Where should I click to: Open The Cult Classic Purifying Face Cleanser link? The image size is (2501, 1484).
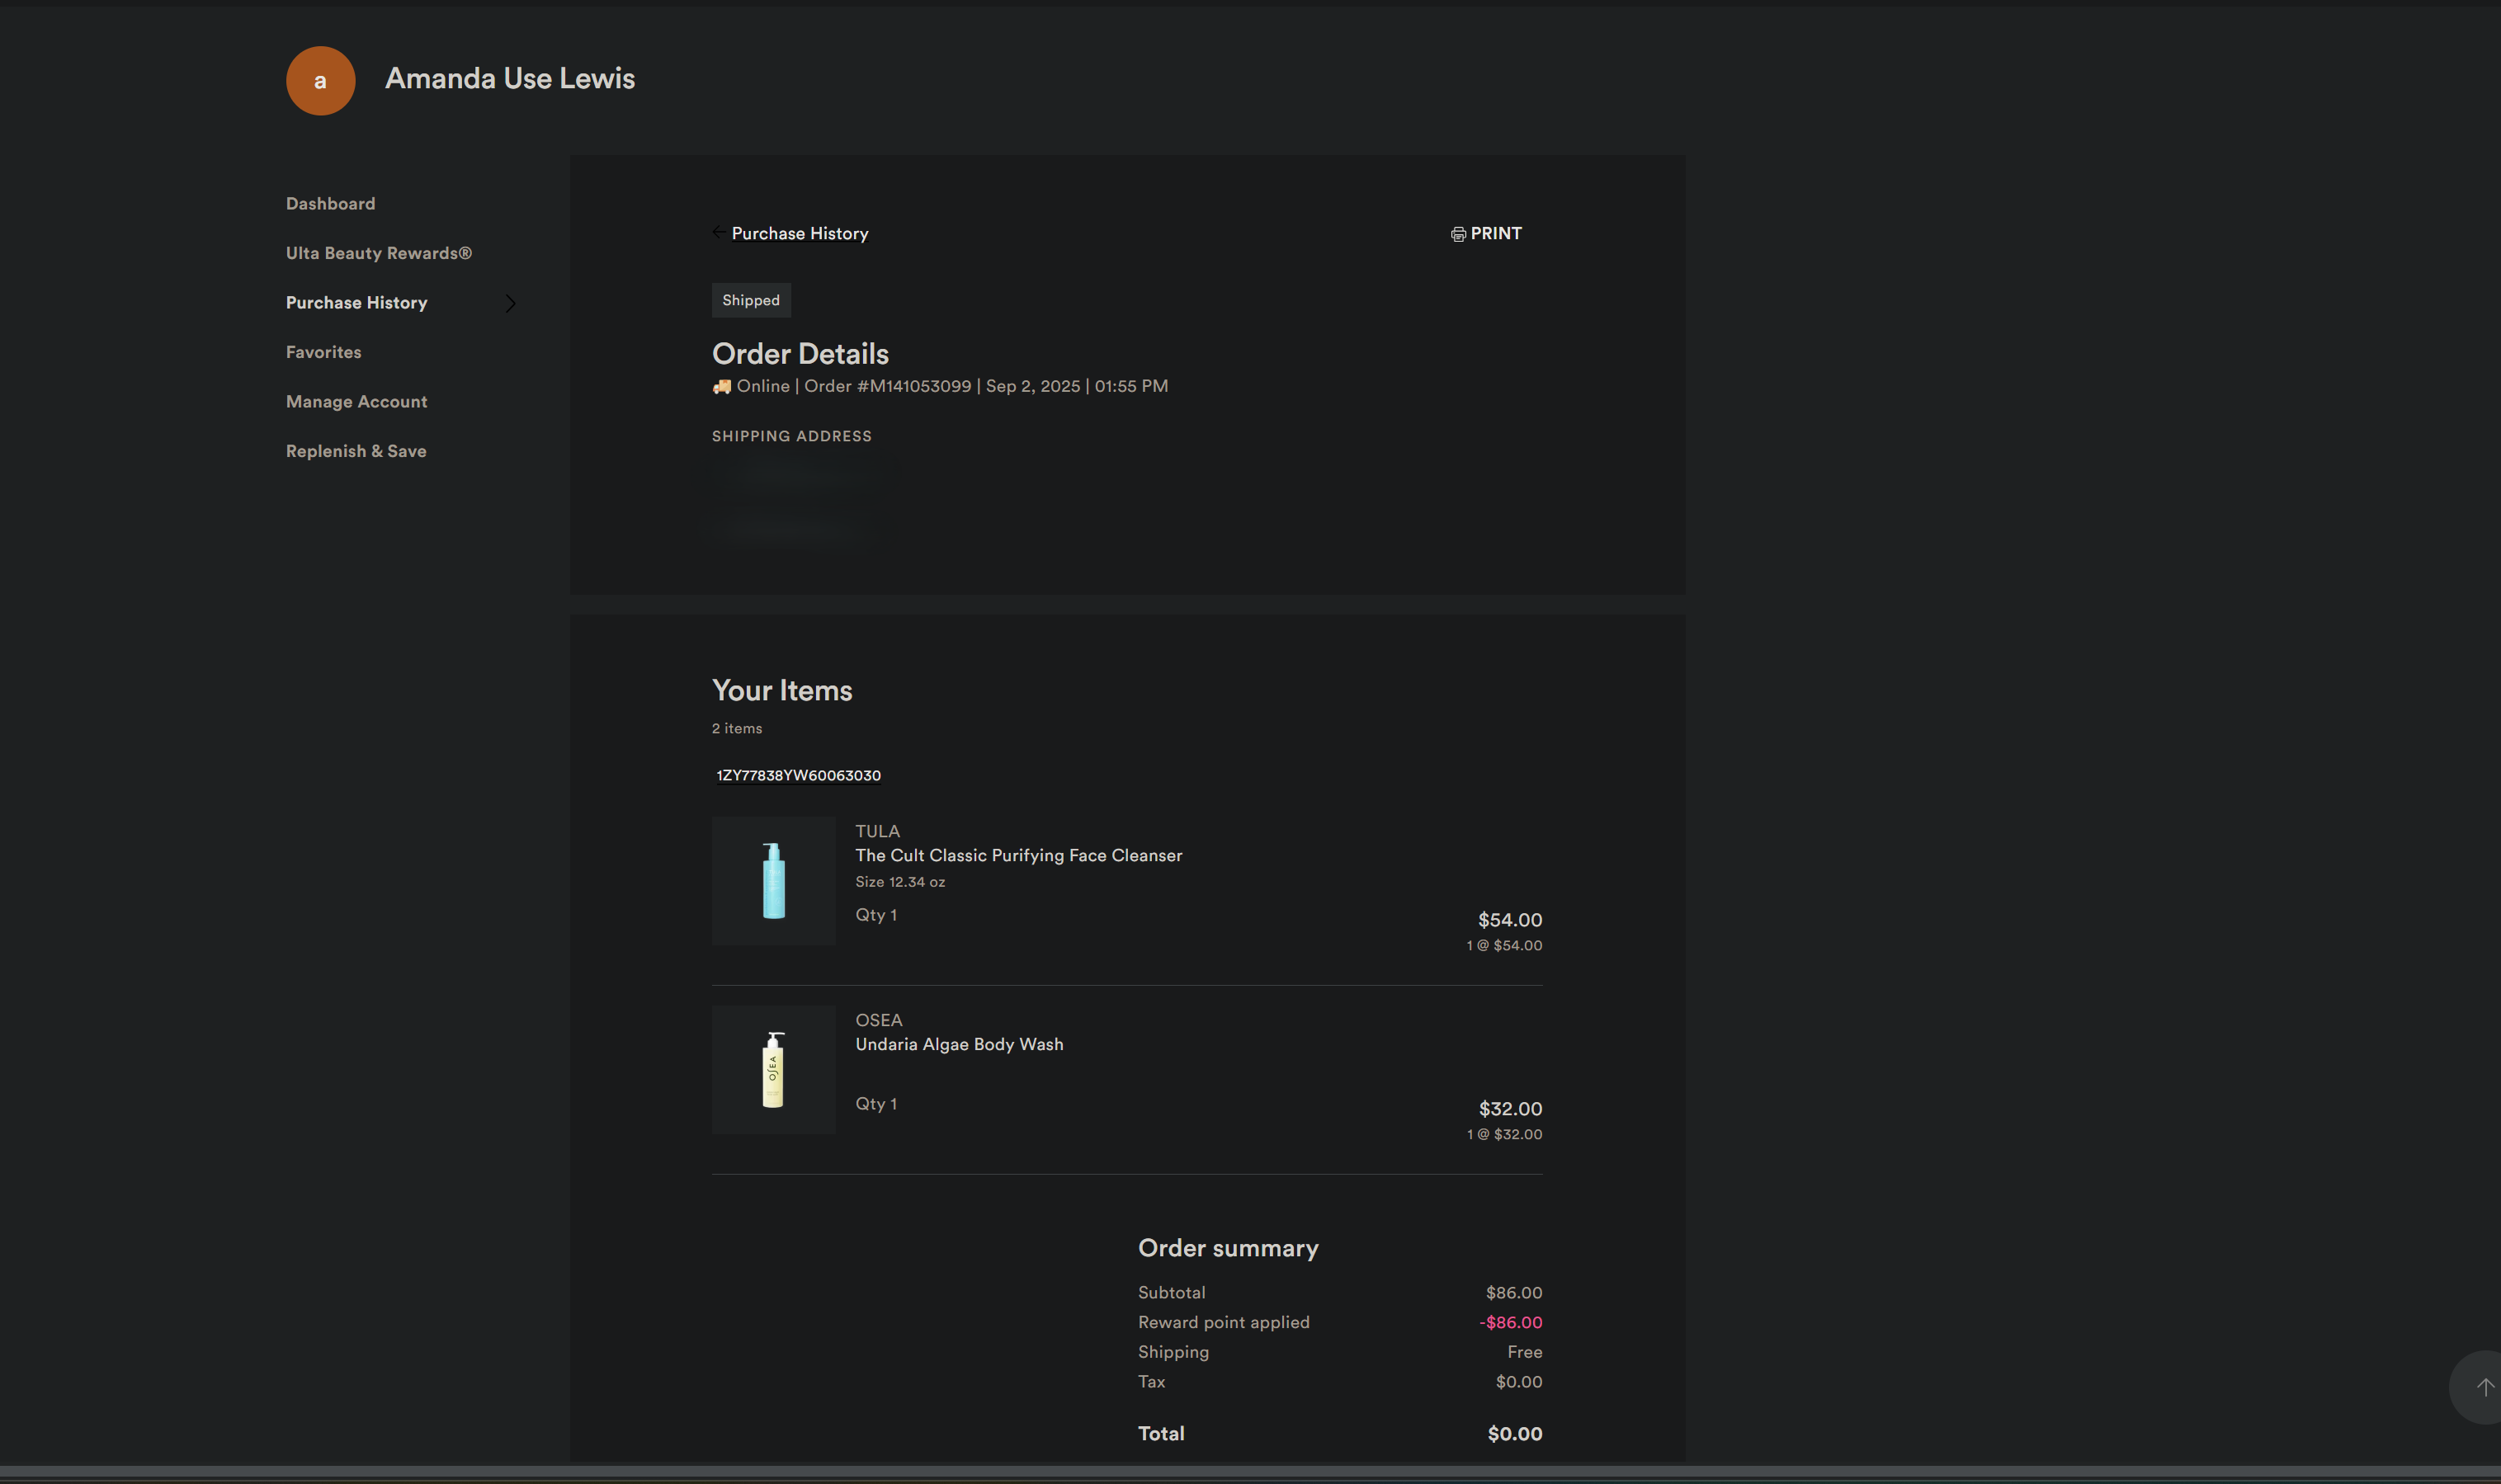coord(1018,855)
